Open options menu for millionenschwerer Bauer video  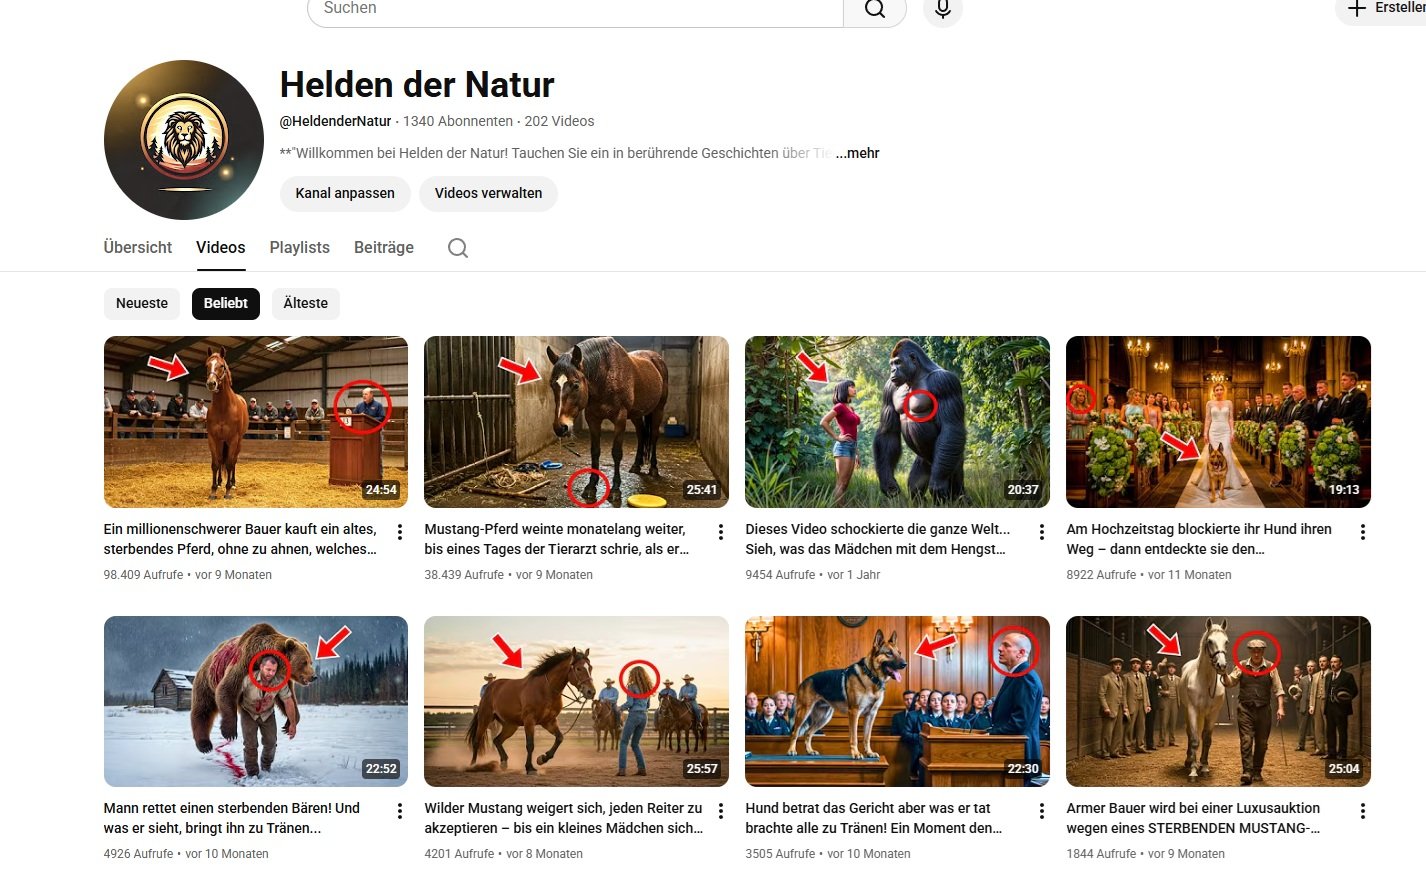(400, 532)
